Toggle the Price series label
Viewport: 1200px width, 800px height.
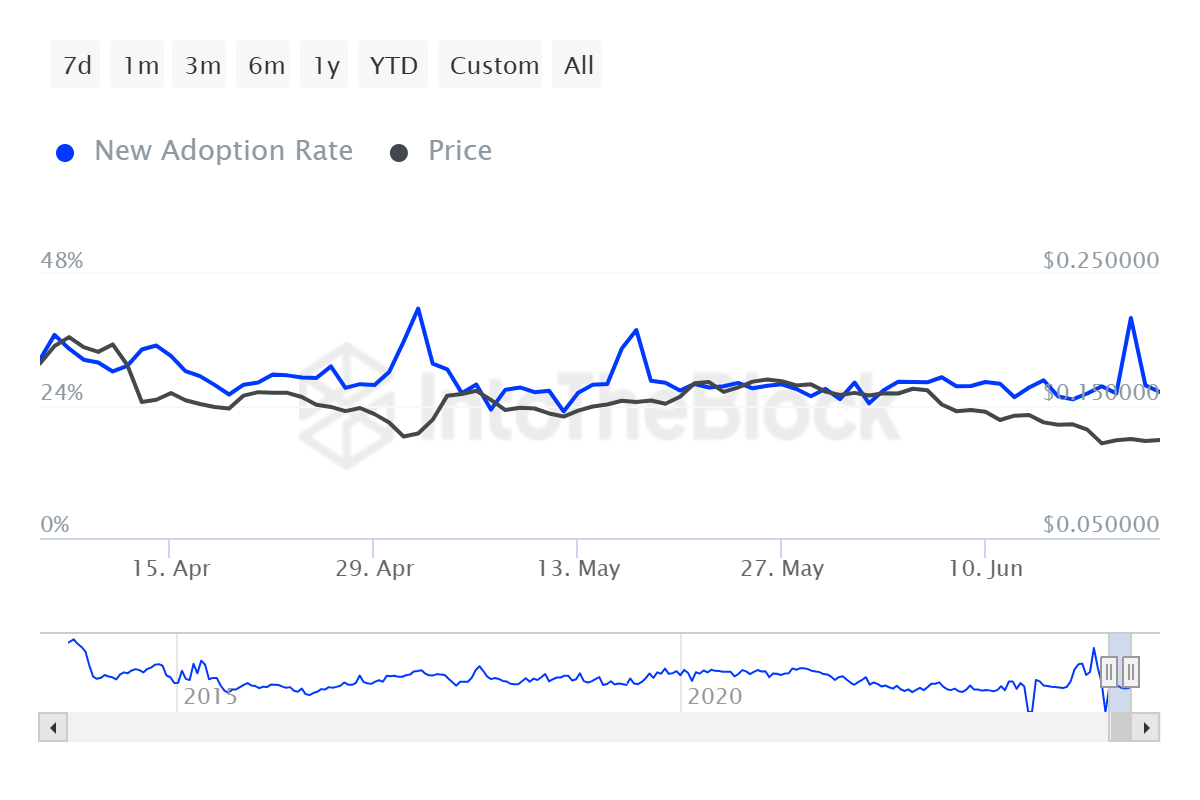[x=460, y=151]
